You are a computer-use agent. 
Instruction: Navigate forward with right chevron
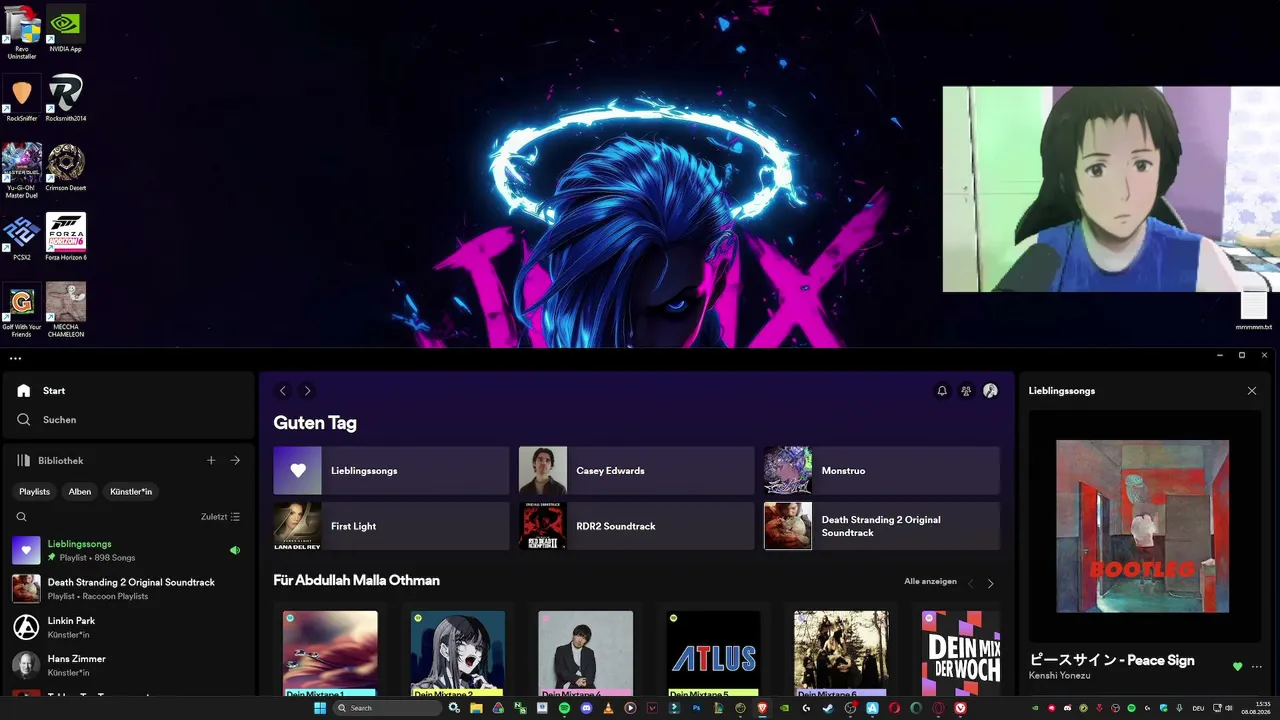[307, 391]
